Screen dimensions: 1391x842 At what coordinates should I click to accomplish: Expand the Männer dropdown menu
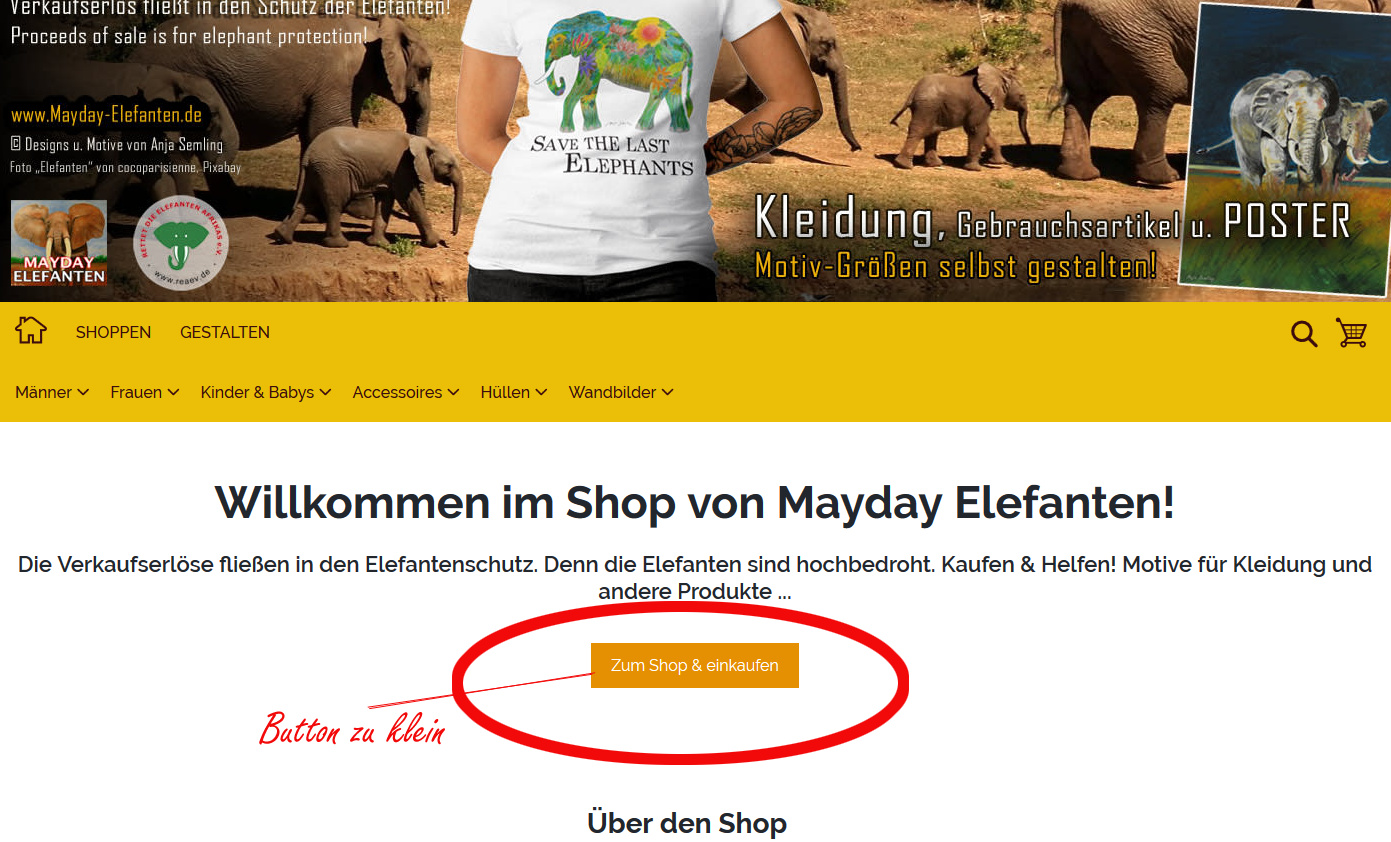pos(52,392)
